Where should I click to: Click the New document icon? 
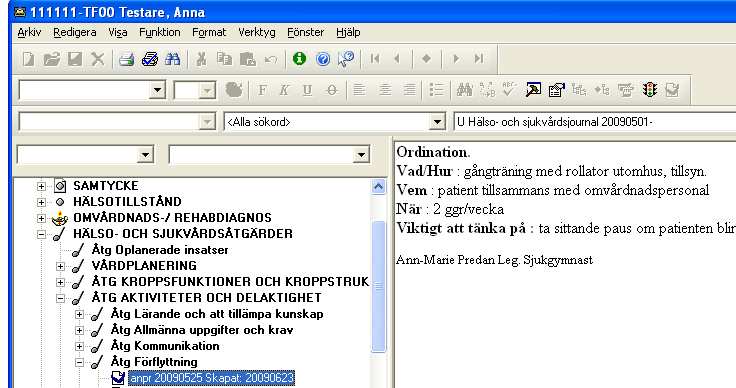[x=29, y=59]
